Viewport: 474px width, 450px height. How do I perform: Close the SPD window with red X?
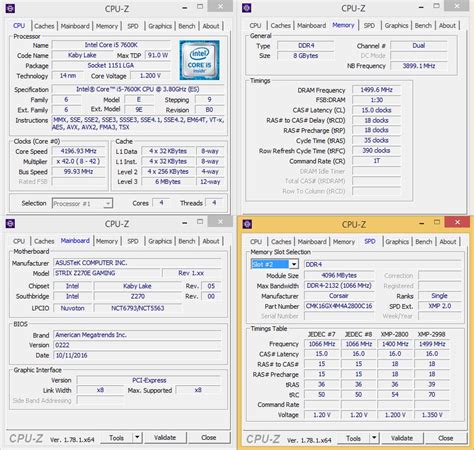[x=458, y=222]
